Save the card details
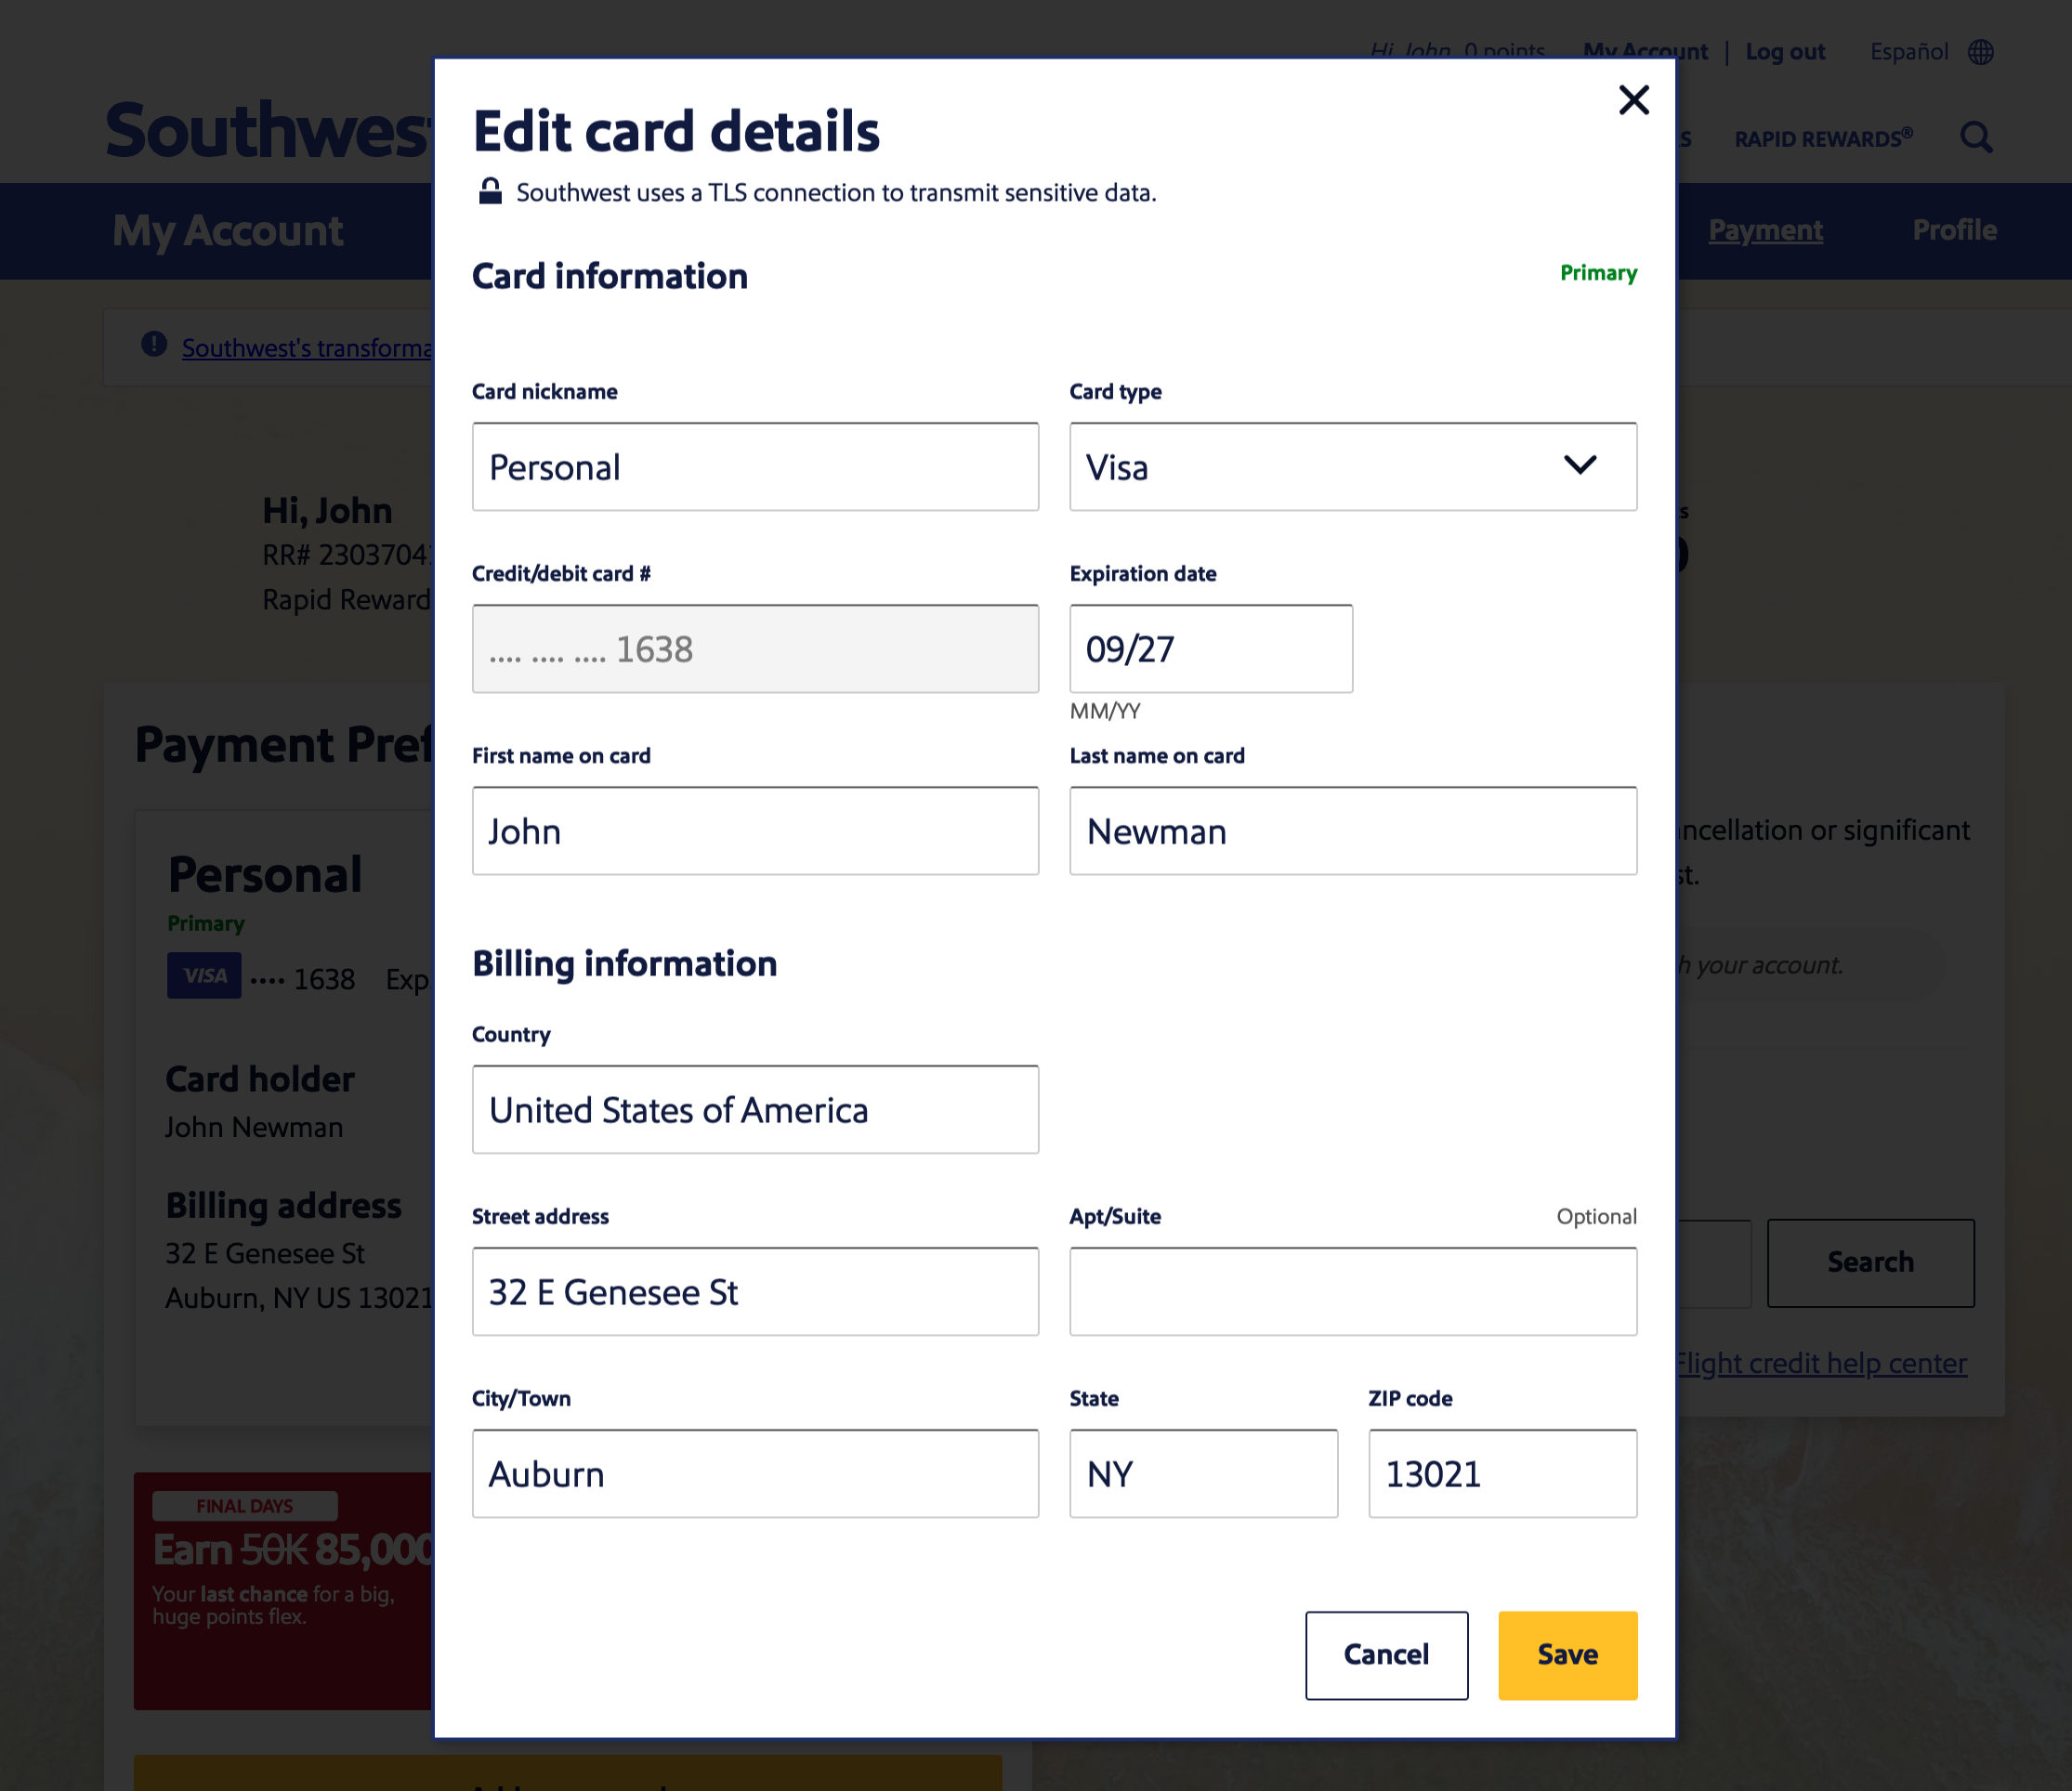Viewport: 2072px width, 1791px height. (1566, 1655)
